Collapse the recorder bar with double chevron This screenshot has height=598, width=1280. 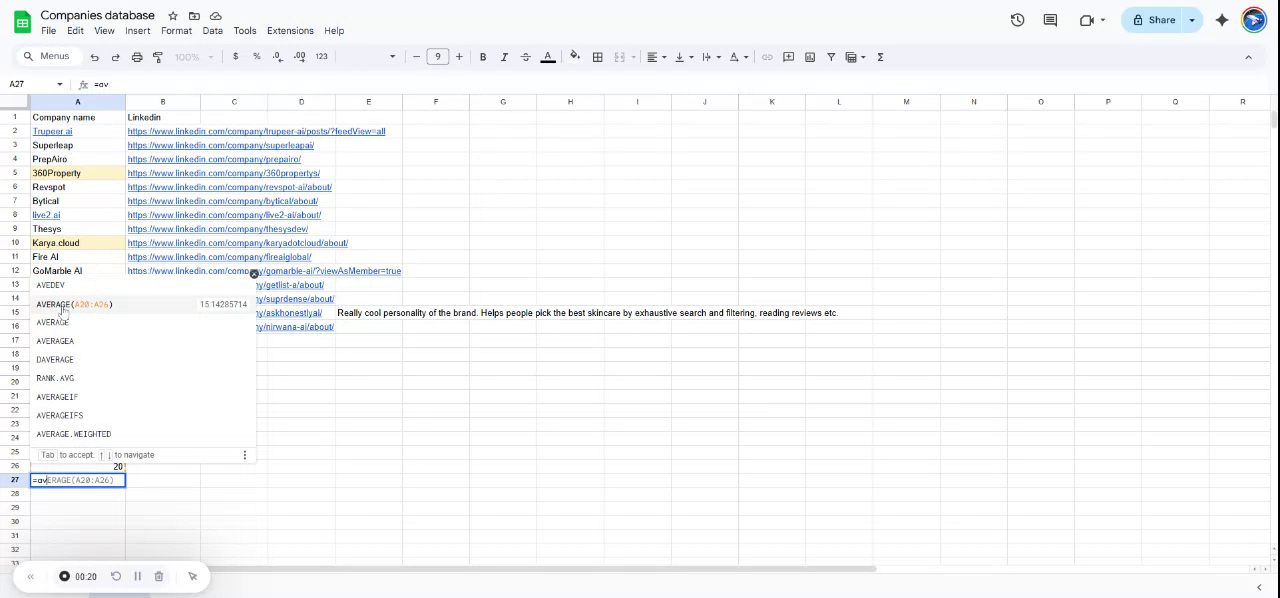[x=30, y=576]
